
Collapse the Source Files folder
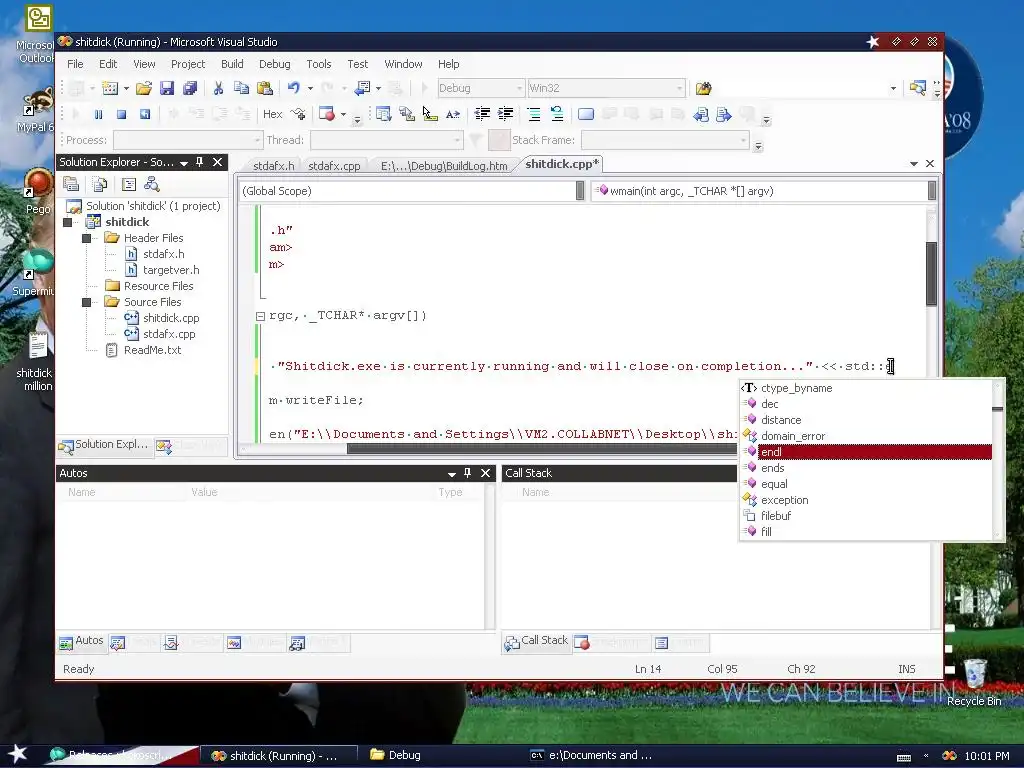point(86,302)
